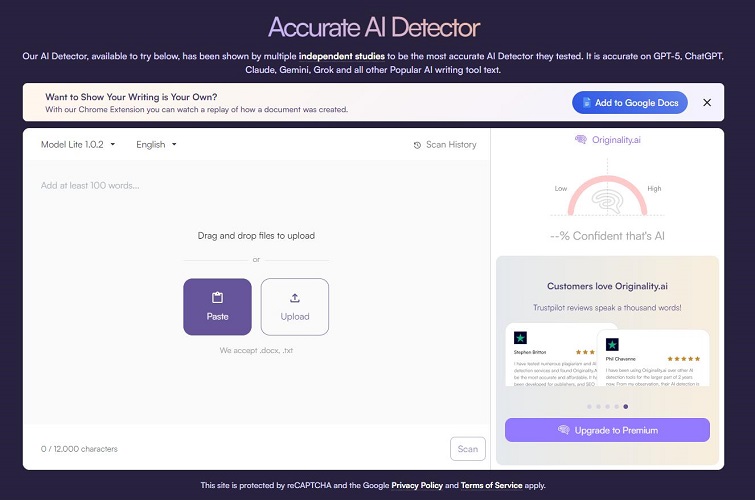Click the brain icon on Upgrade to Premium

pyautogui.click(x=563, y=430)
